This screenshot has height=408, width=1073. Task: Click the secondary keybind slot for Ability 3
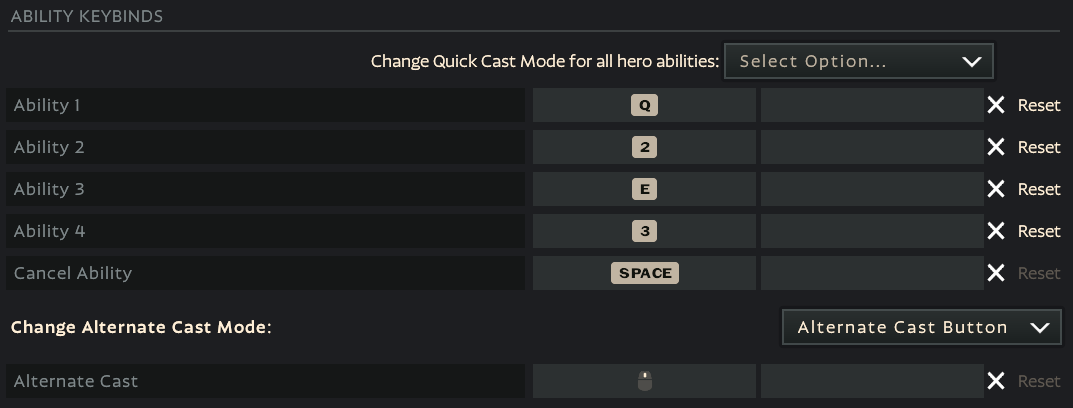(x=872, y=189)
